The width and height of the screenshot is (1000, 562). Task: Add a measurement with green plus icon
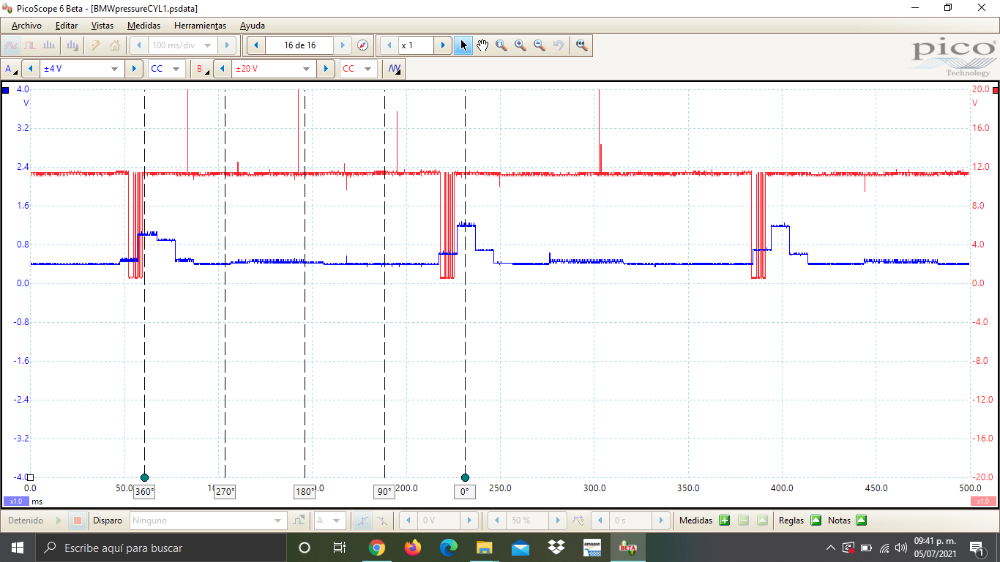tap(725, 521)
